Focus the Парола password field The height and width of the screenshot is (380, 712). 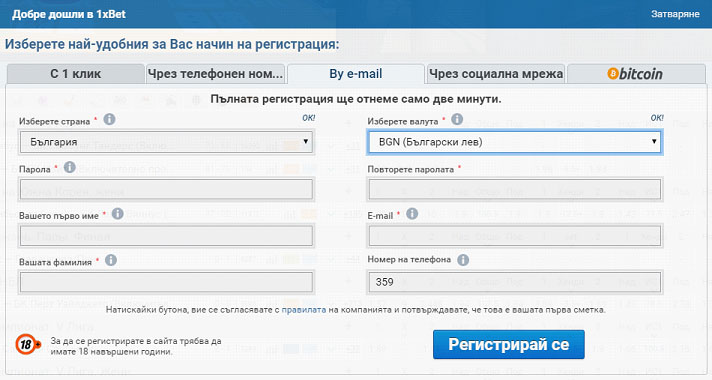(166, 189)
